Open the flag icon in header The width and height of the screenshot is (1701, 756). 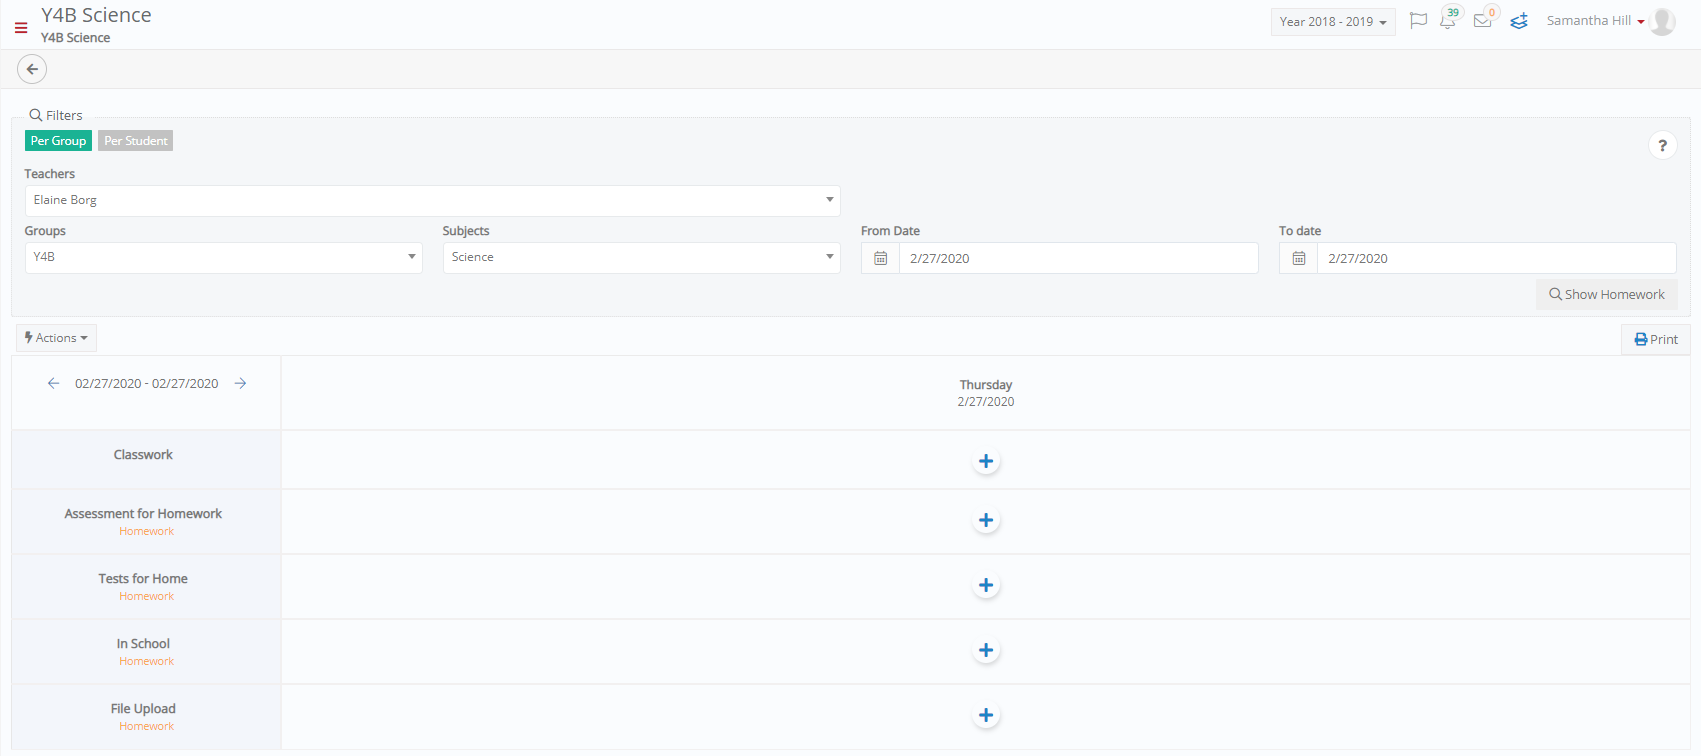pos(1418,21)
